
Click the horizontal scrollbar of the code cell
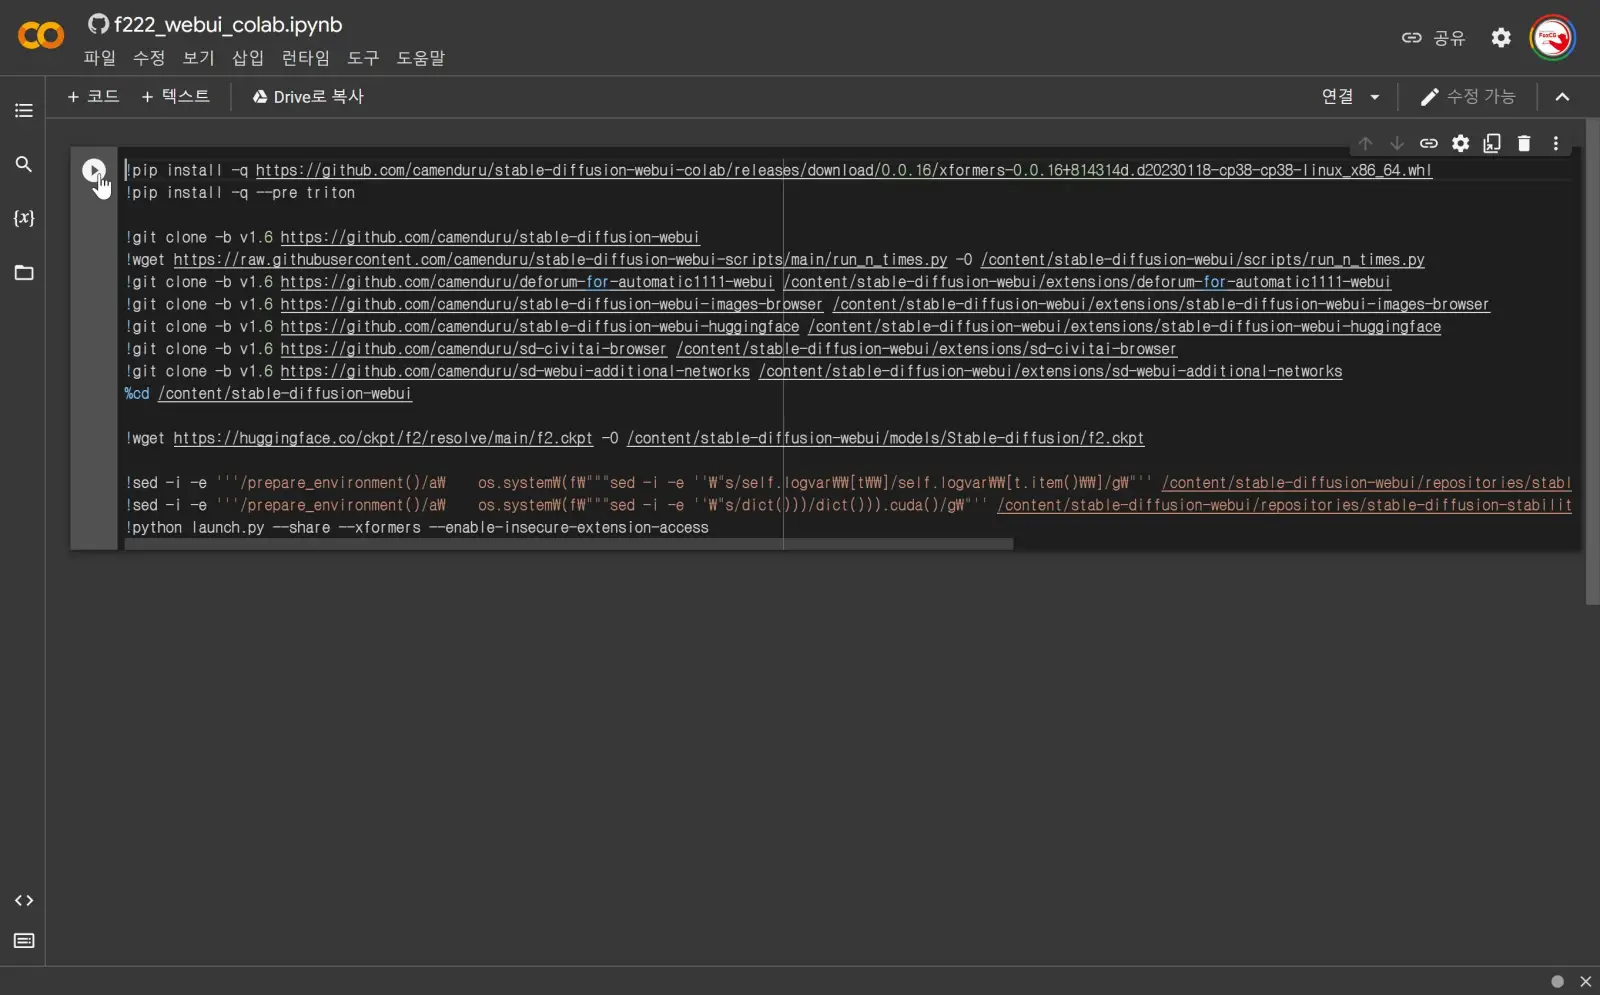[x=569, y=544]
